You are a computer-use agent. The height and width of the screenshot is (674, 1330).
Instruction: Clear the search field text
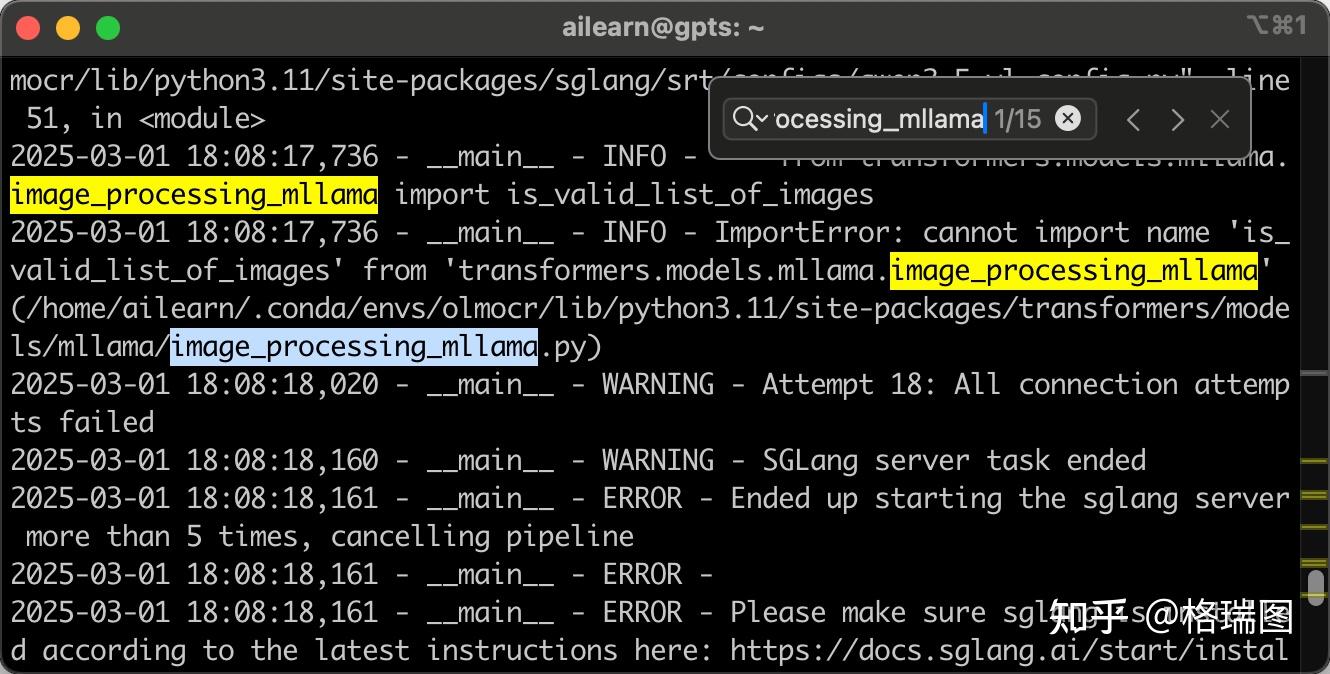click(x=1068, y=119)
